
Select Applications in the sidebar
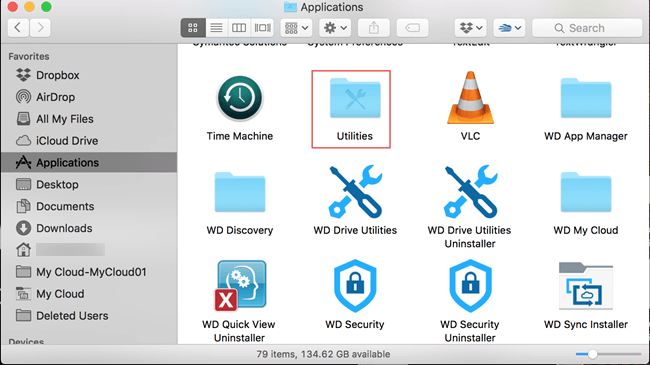(x=89, y=162)
